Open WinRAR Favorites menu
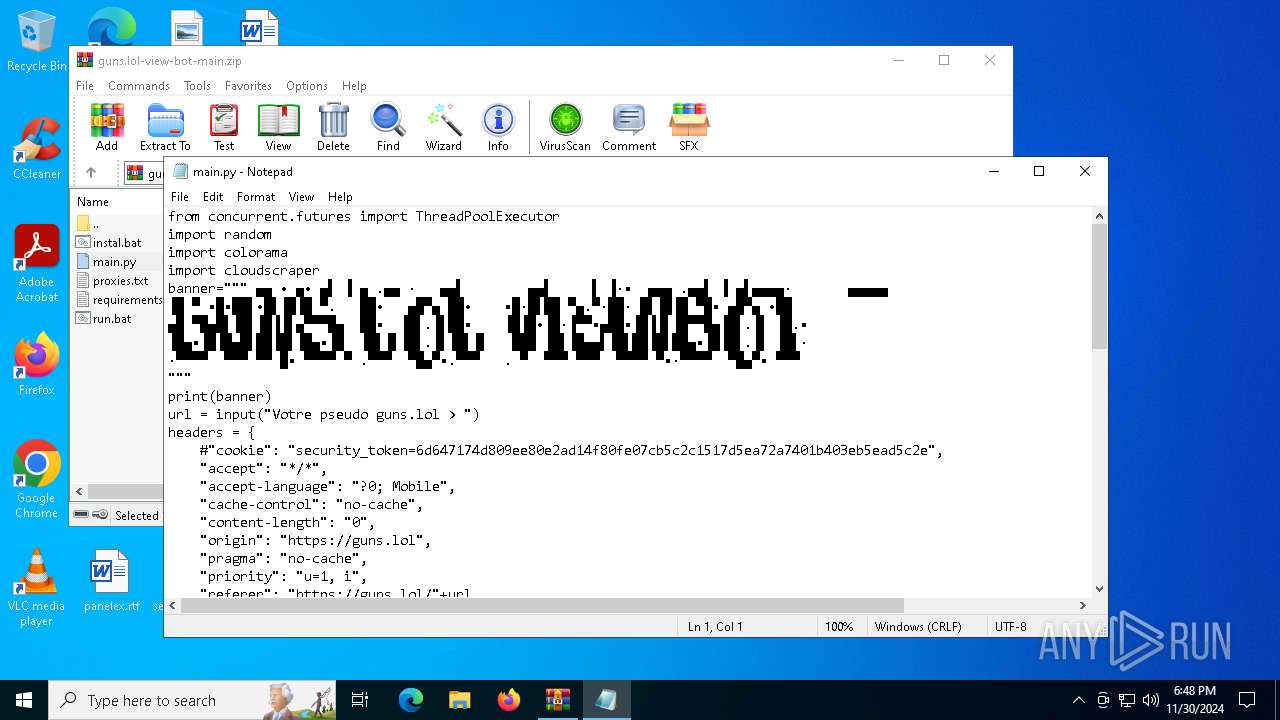Image resolution: width=1280 pixels, height=720 pixels. point(248,86)
